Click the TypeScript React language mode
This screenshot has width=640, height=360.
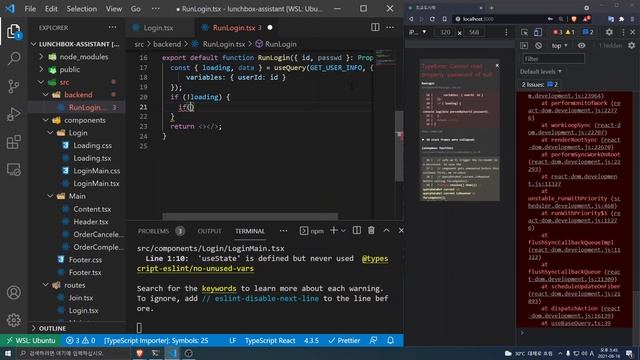270,340
